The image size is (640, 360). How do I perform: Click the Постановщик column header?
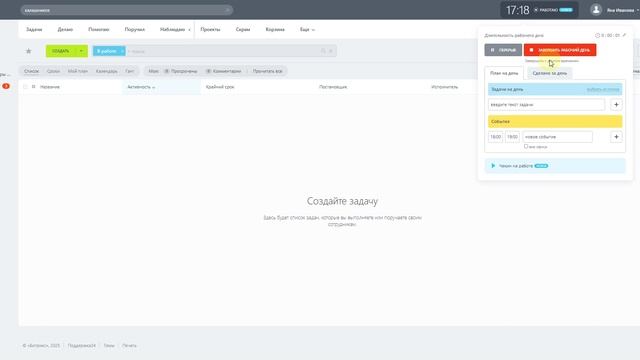[333, 87]
